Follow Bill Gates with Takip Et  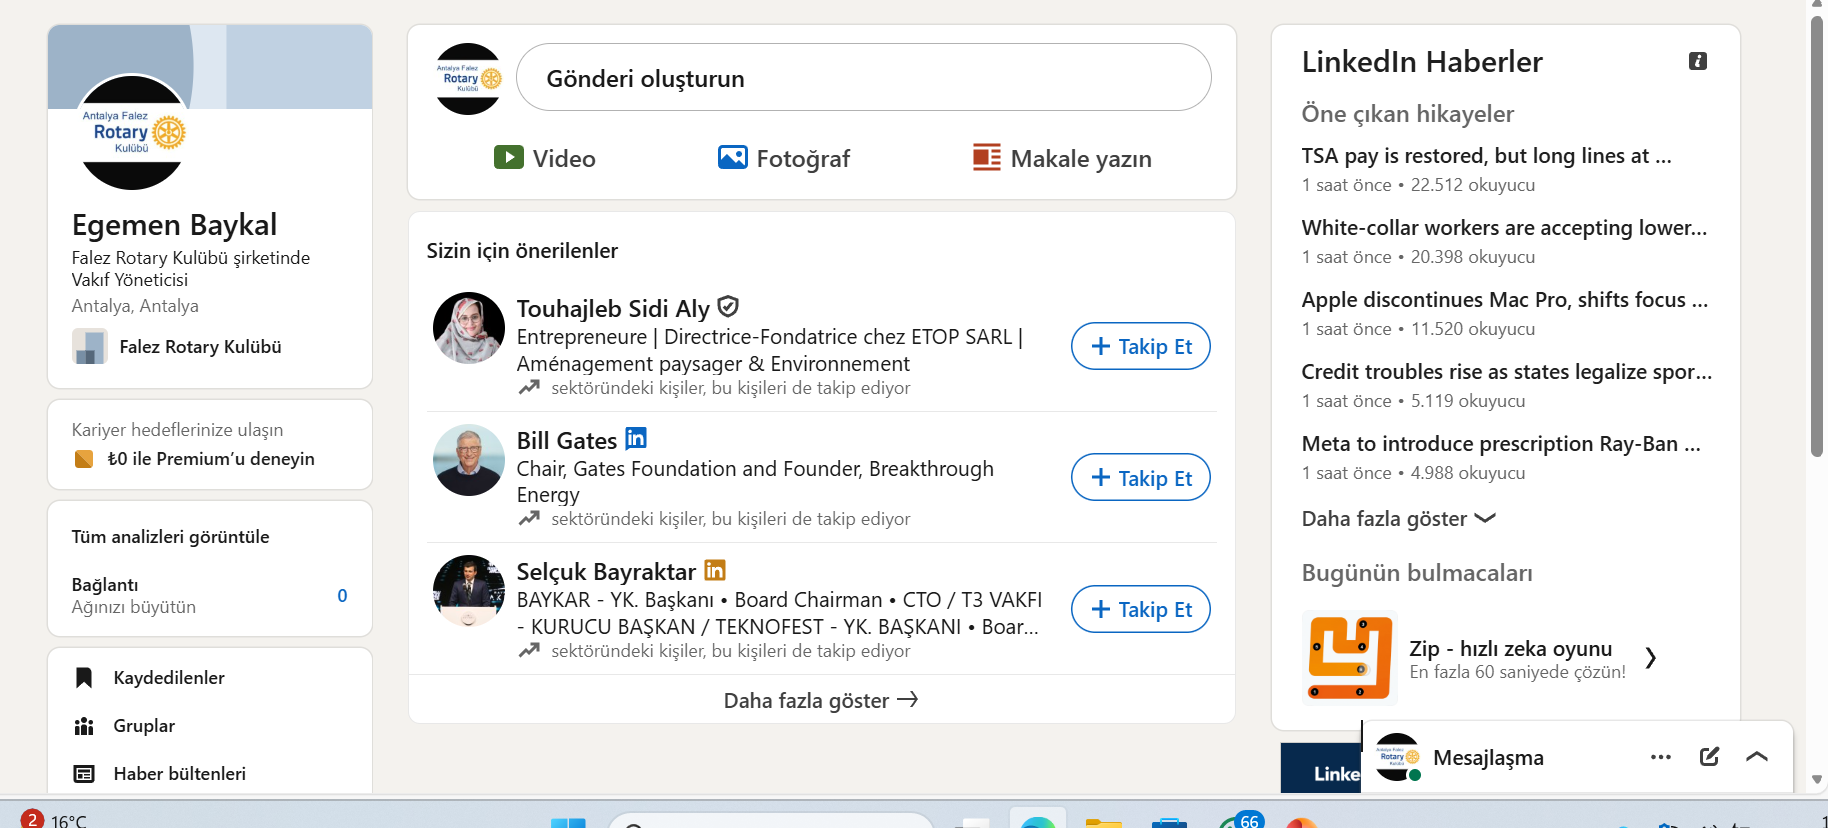pyautogui.click(x=1140, y=478)
